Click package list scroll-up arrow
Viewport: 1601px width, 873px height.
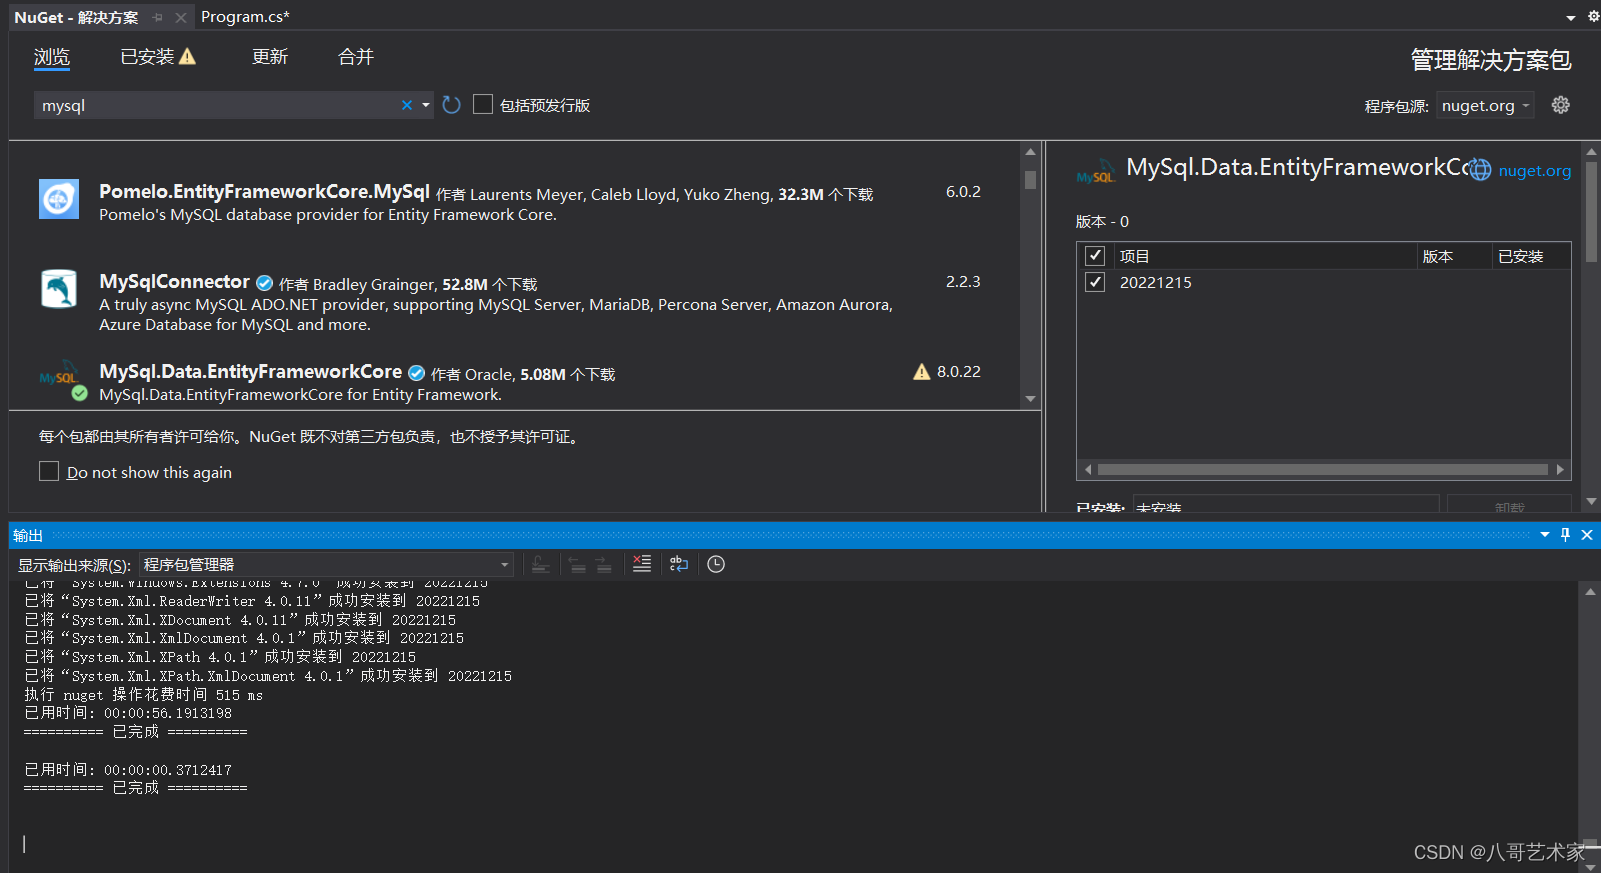[x=1030, y=152]
